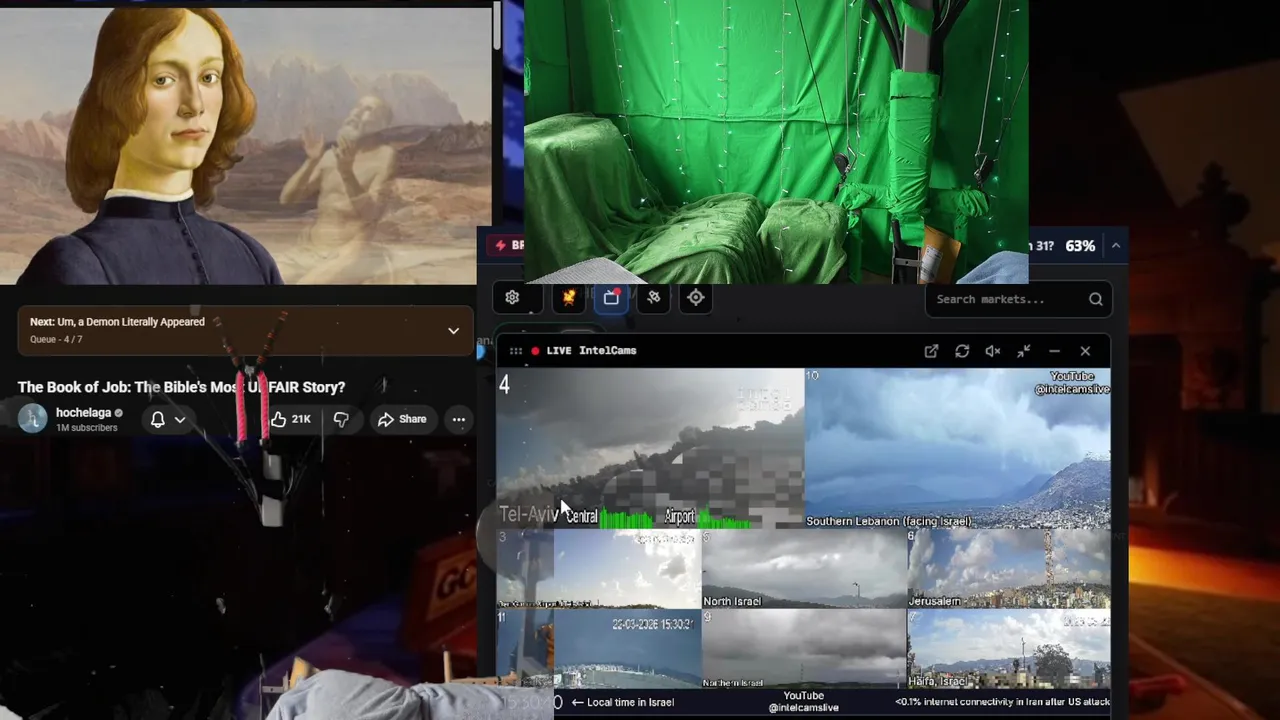
Task: Click the YouTube video player portrait frame
Action: (245, 146)
